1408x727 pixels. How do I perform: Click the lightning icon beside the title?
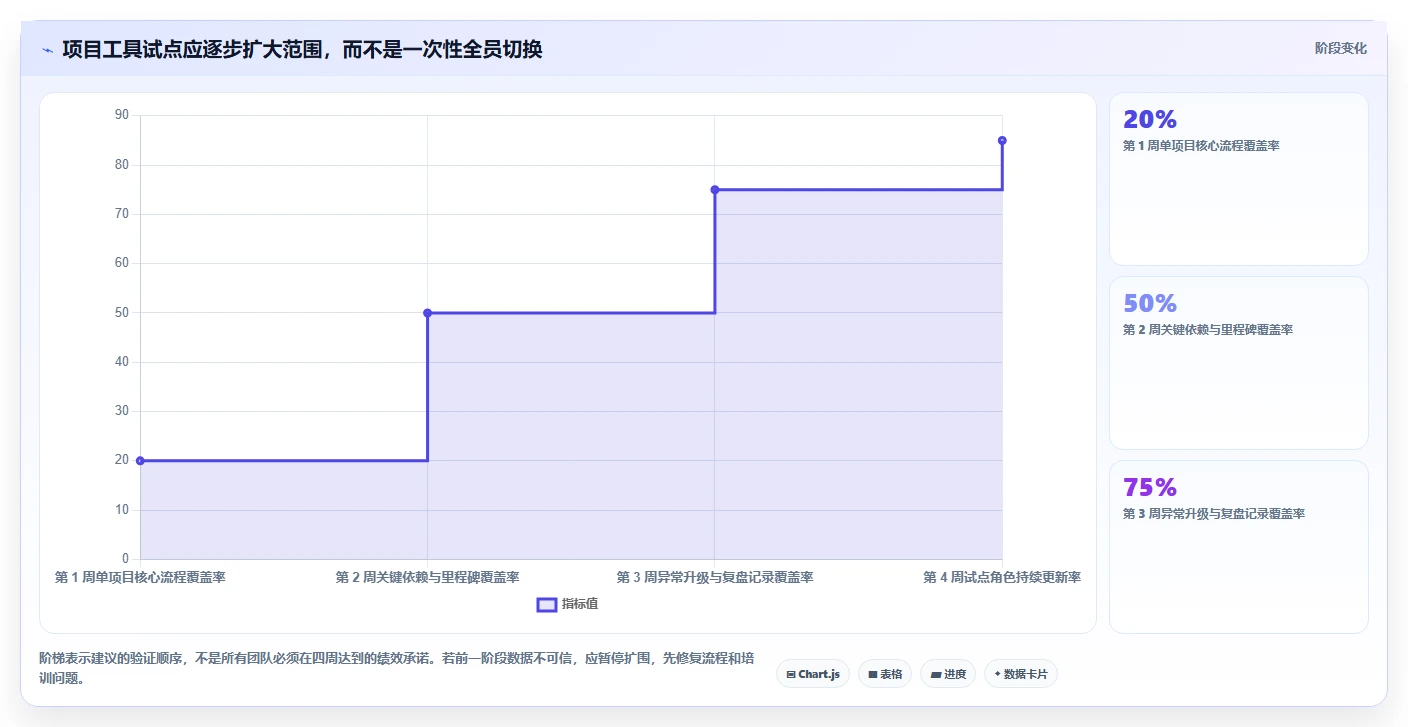tap(47, 49)
